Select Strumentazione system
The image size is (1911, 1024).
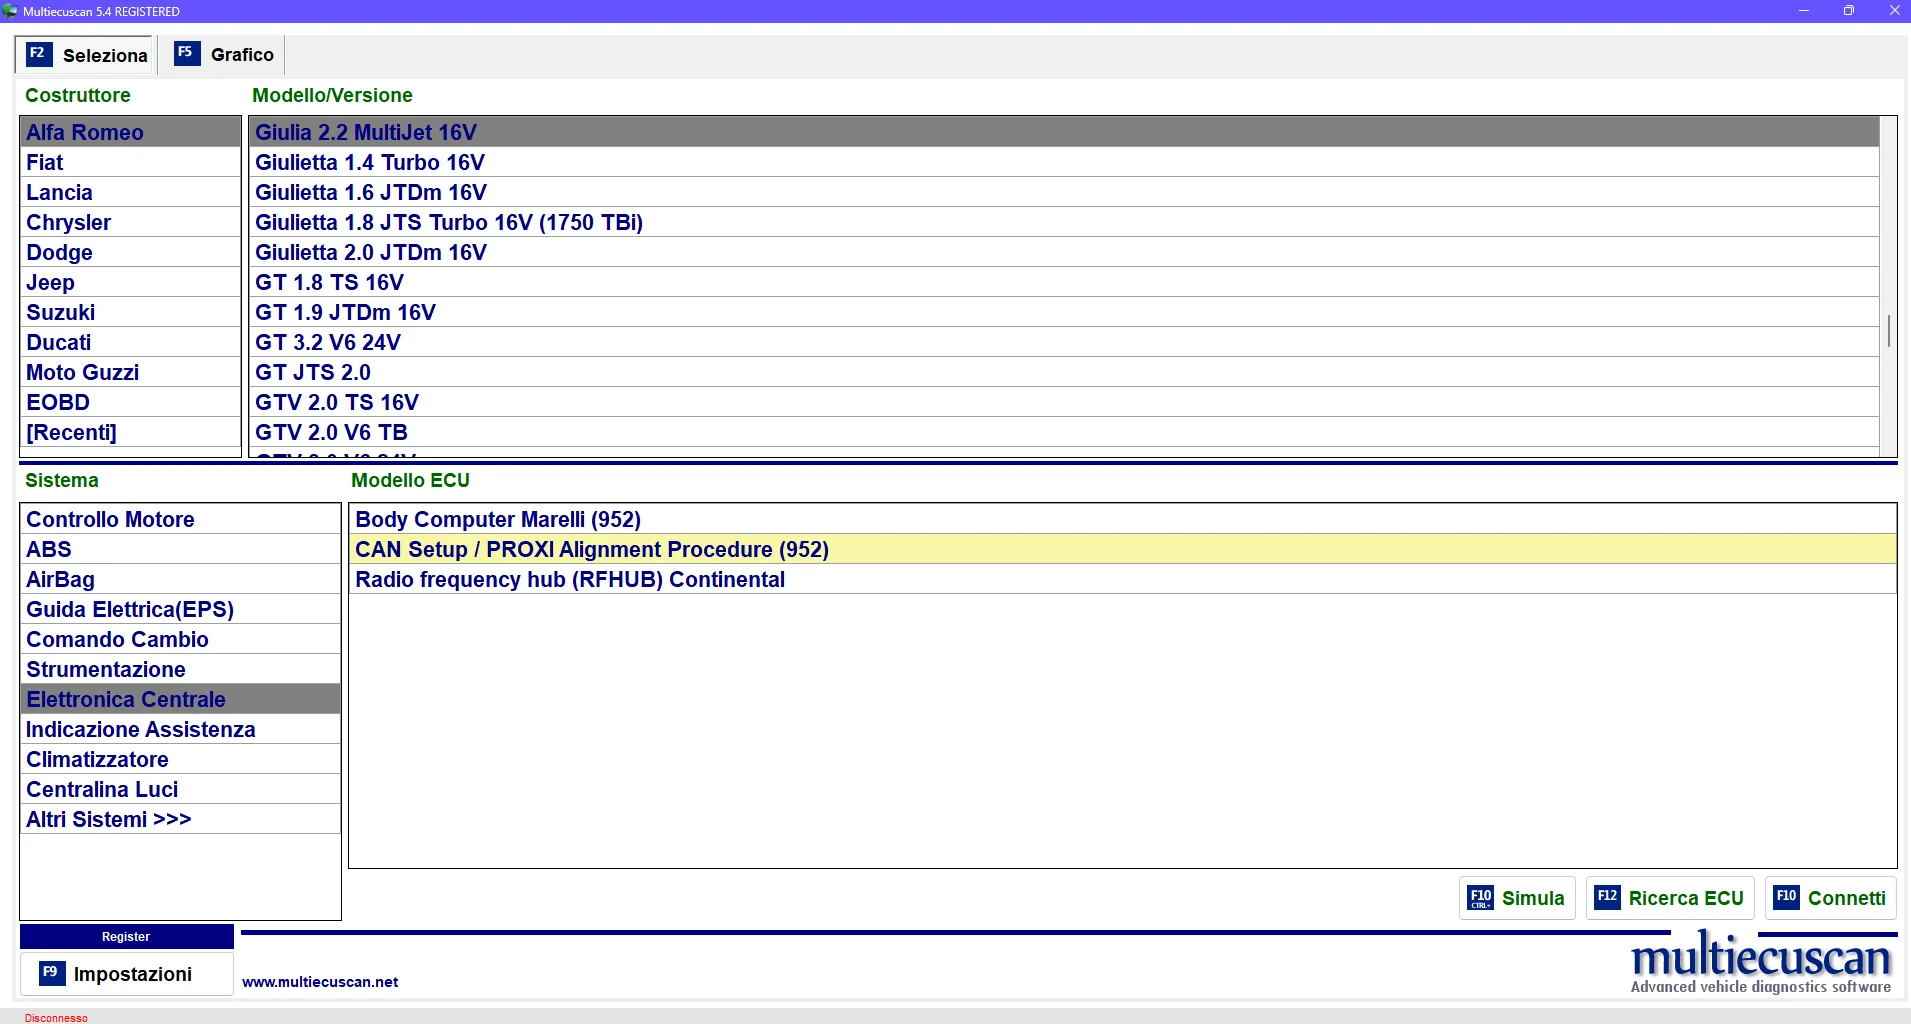pos(180,669)
